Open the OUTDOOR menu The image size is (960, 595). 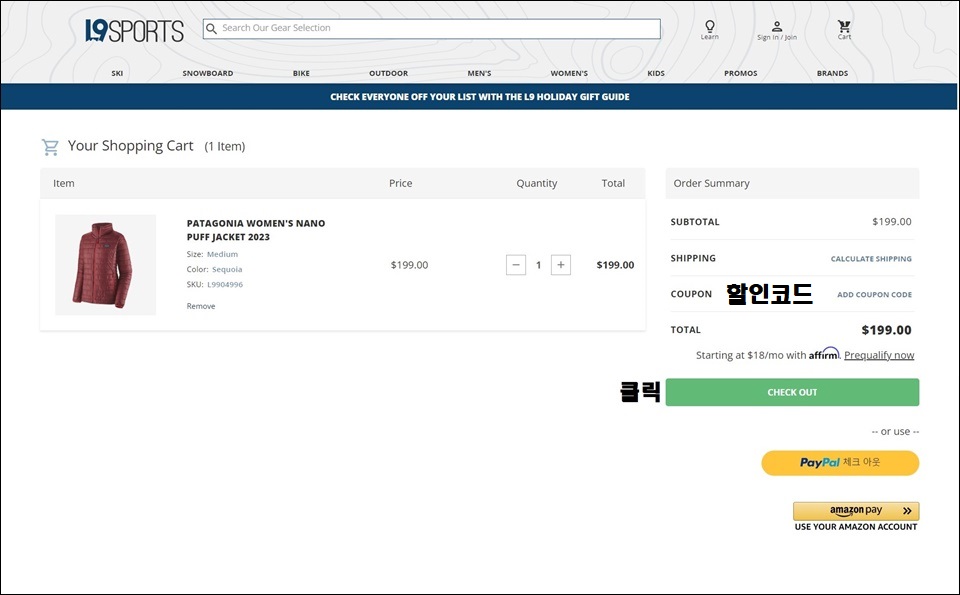click(x=388, y=73)
